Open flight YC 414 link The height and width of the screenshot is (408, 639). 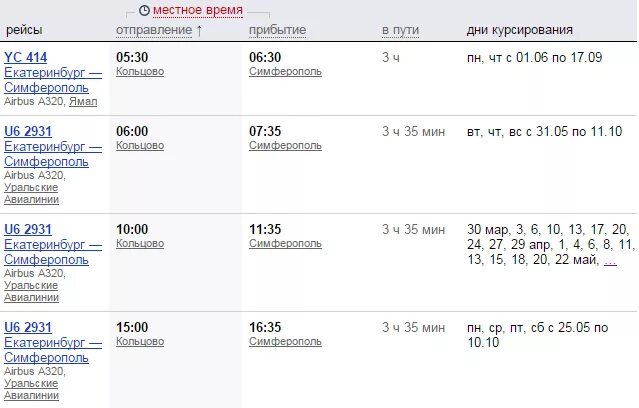click(x=26, y=57)
